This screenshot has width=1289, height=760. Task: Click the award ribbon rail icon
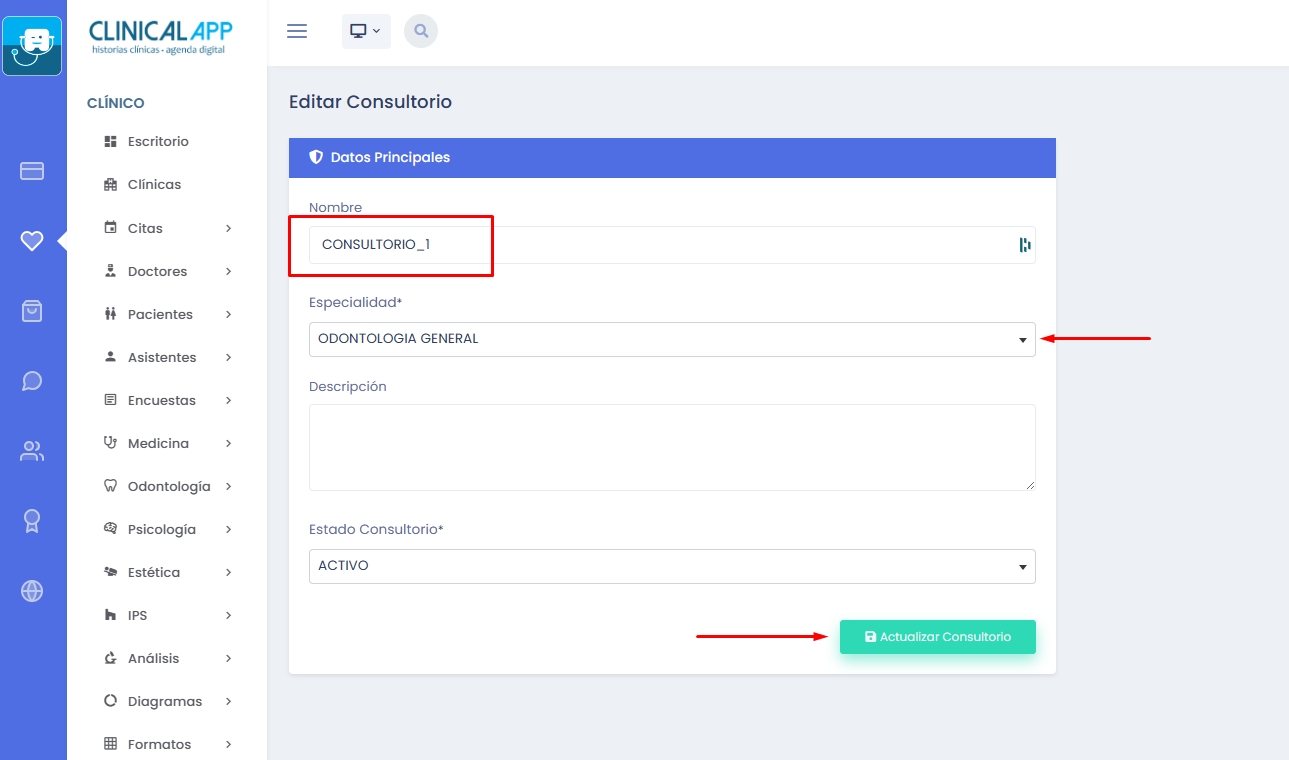pyautogui.click(x=32, y=521)
